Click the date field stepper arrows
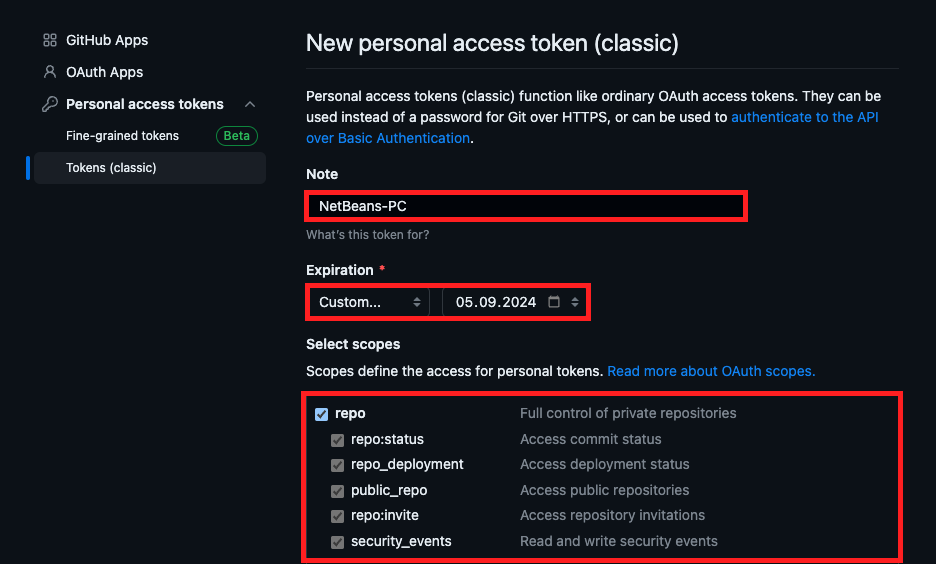 (x=575, y=302)
